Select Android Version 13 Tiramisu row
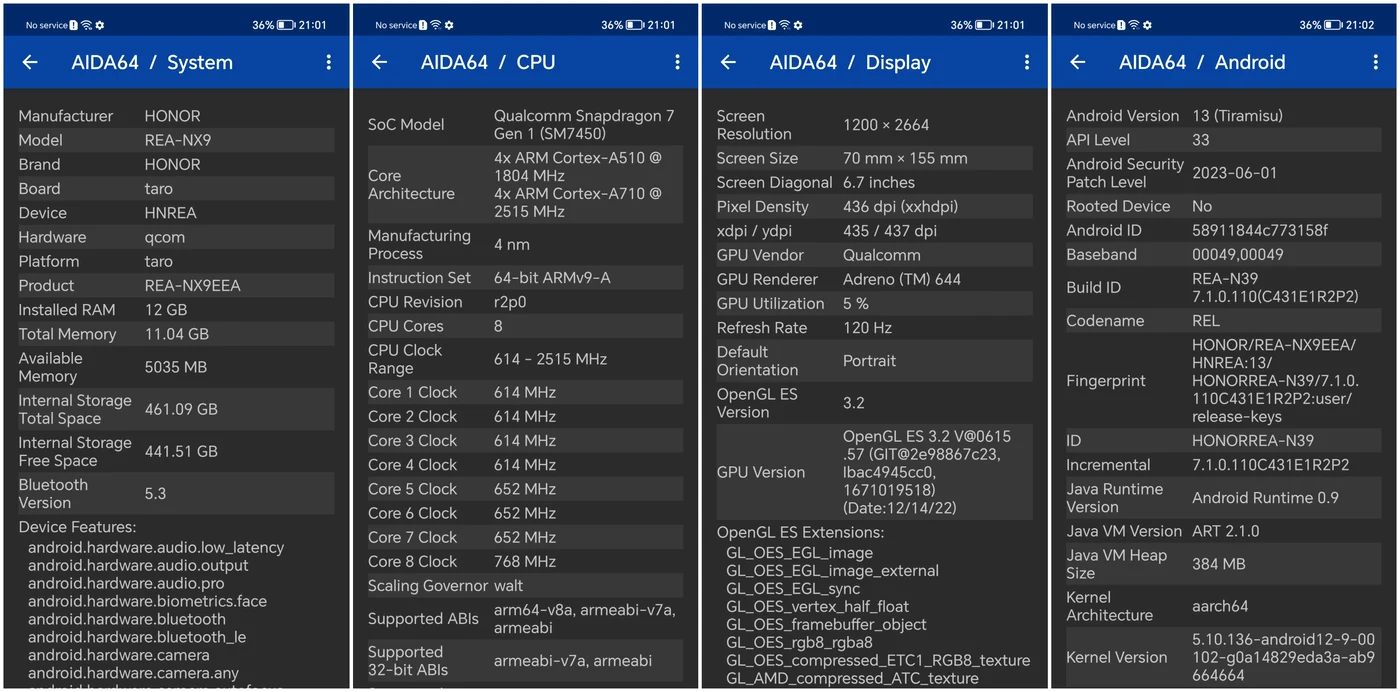 coord(1223,116)
